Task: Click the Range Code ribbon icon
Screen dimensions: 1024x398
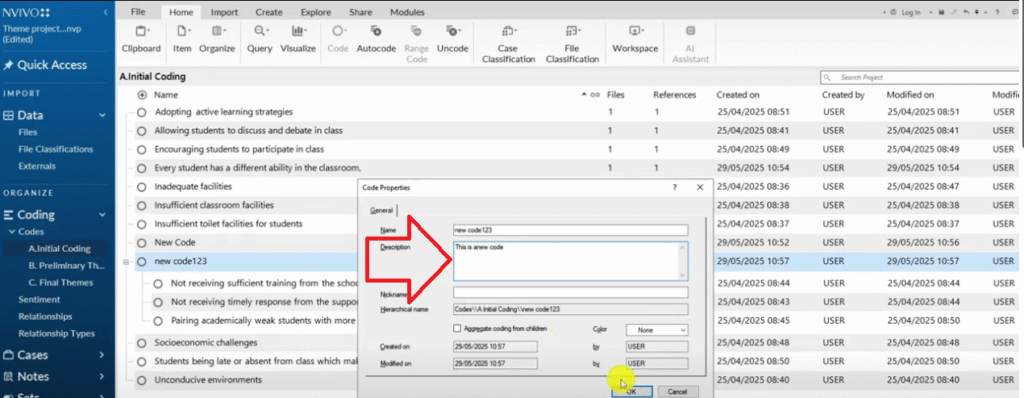Action: point(417,44)
